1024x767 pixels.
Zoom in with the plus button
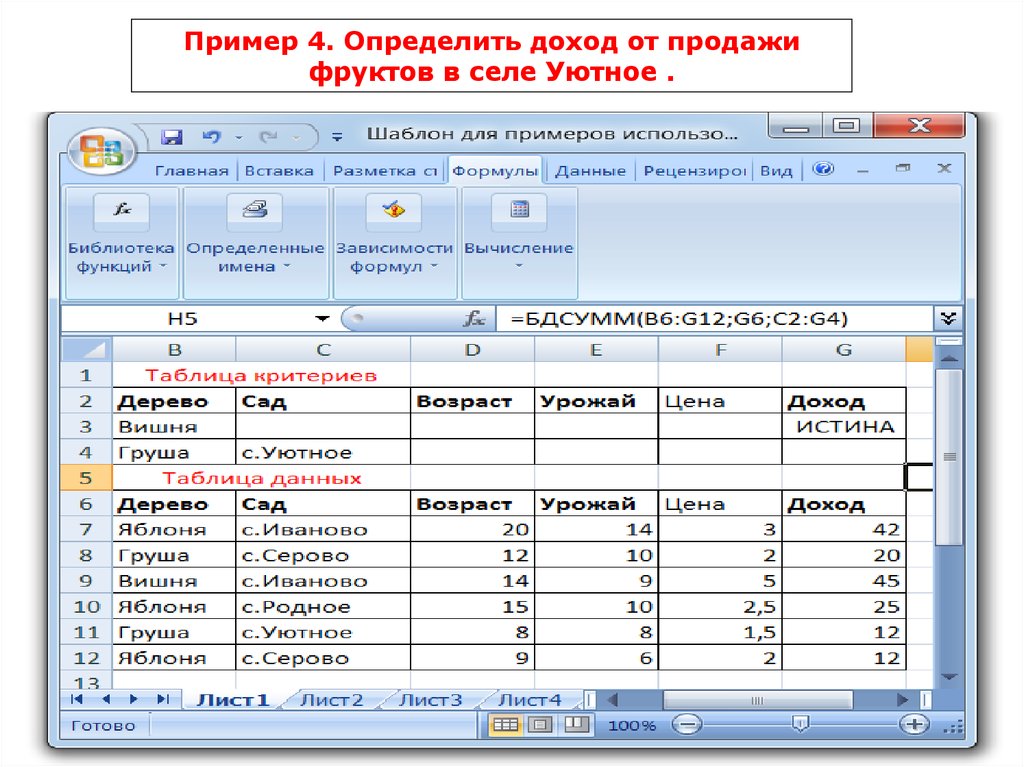pos(912,724)
